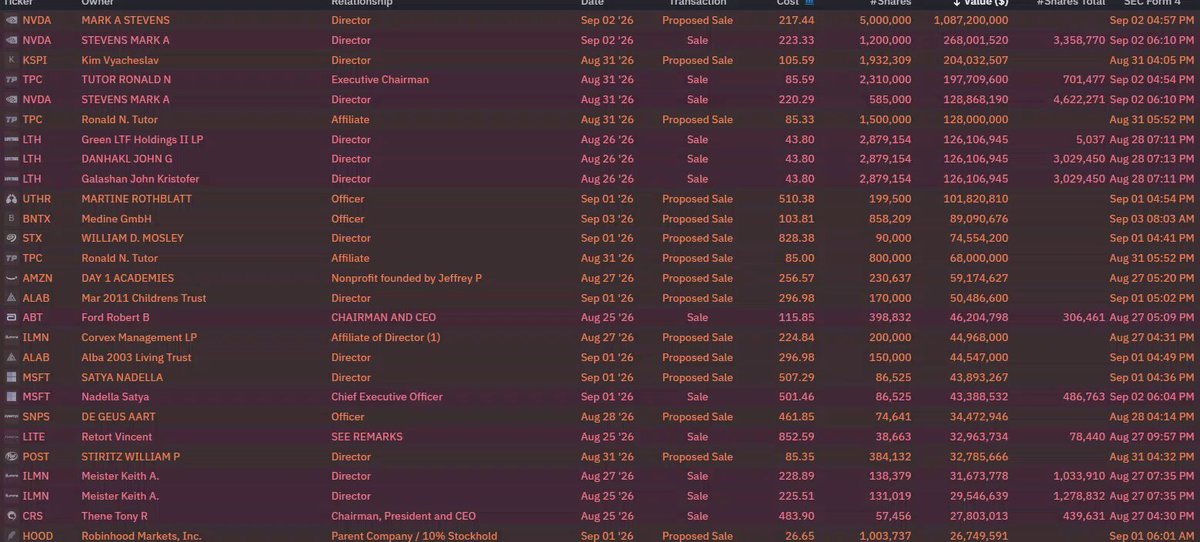The height and width of the screenshot is (542, 1200).
Task: Click ILMN logo in Corvex Management LP row
Action: 11,338
